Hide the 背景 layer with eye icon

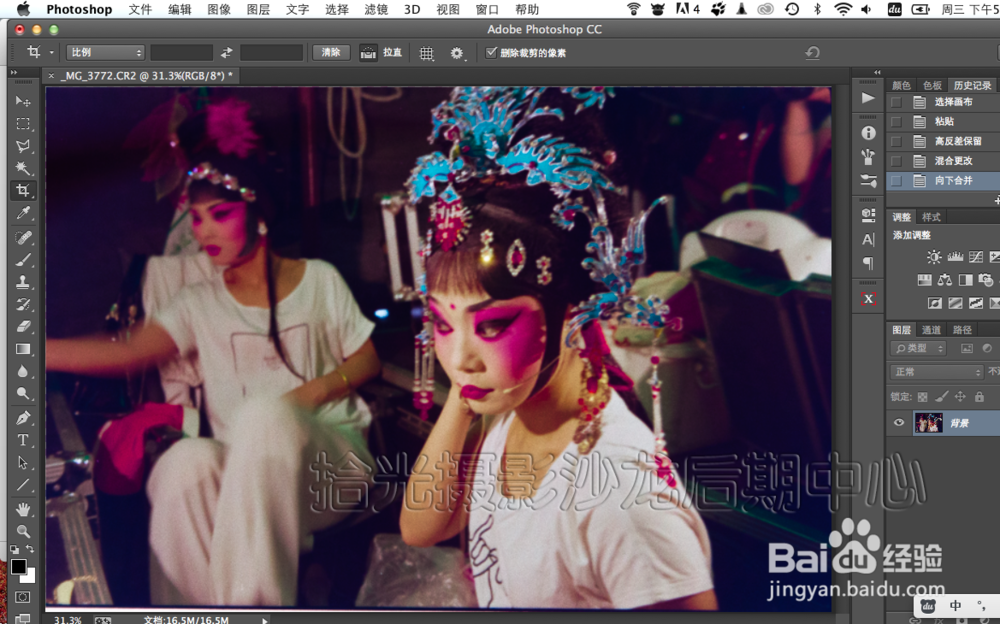click(899, 422)
